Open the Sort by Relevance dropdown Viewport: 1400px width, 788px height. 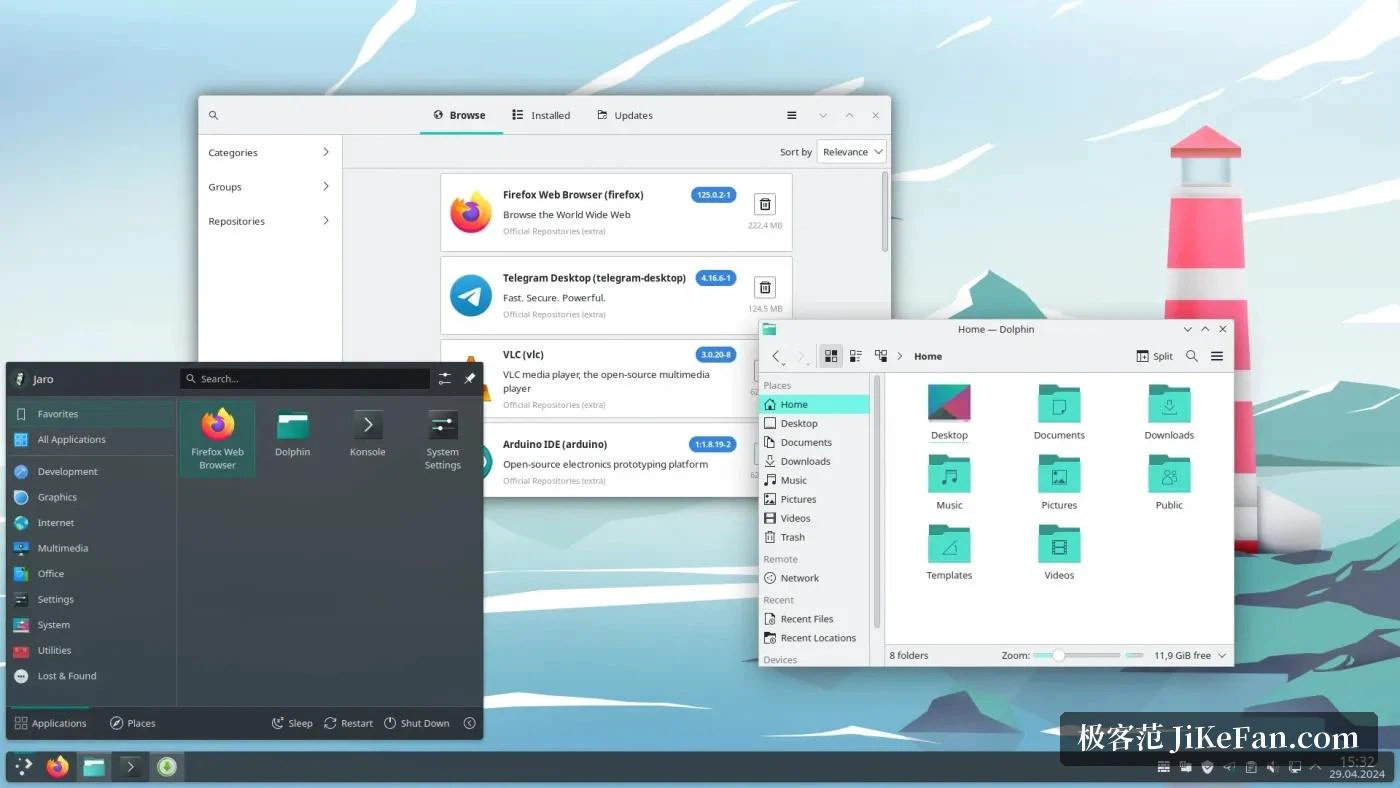click(852, 152)
